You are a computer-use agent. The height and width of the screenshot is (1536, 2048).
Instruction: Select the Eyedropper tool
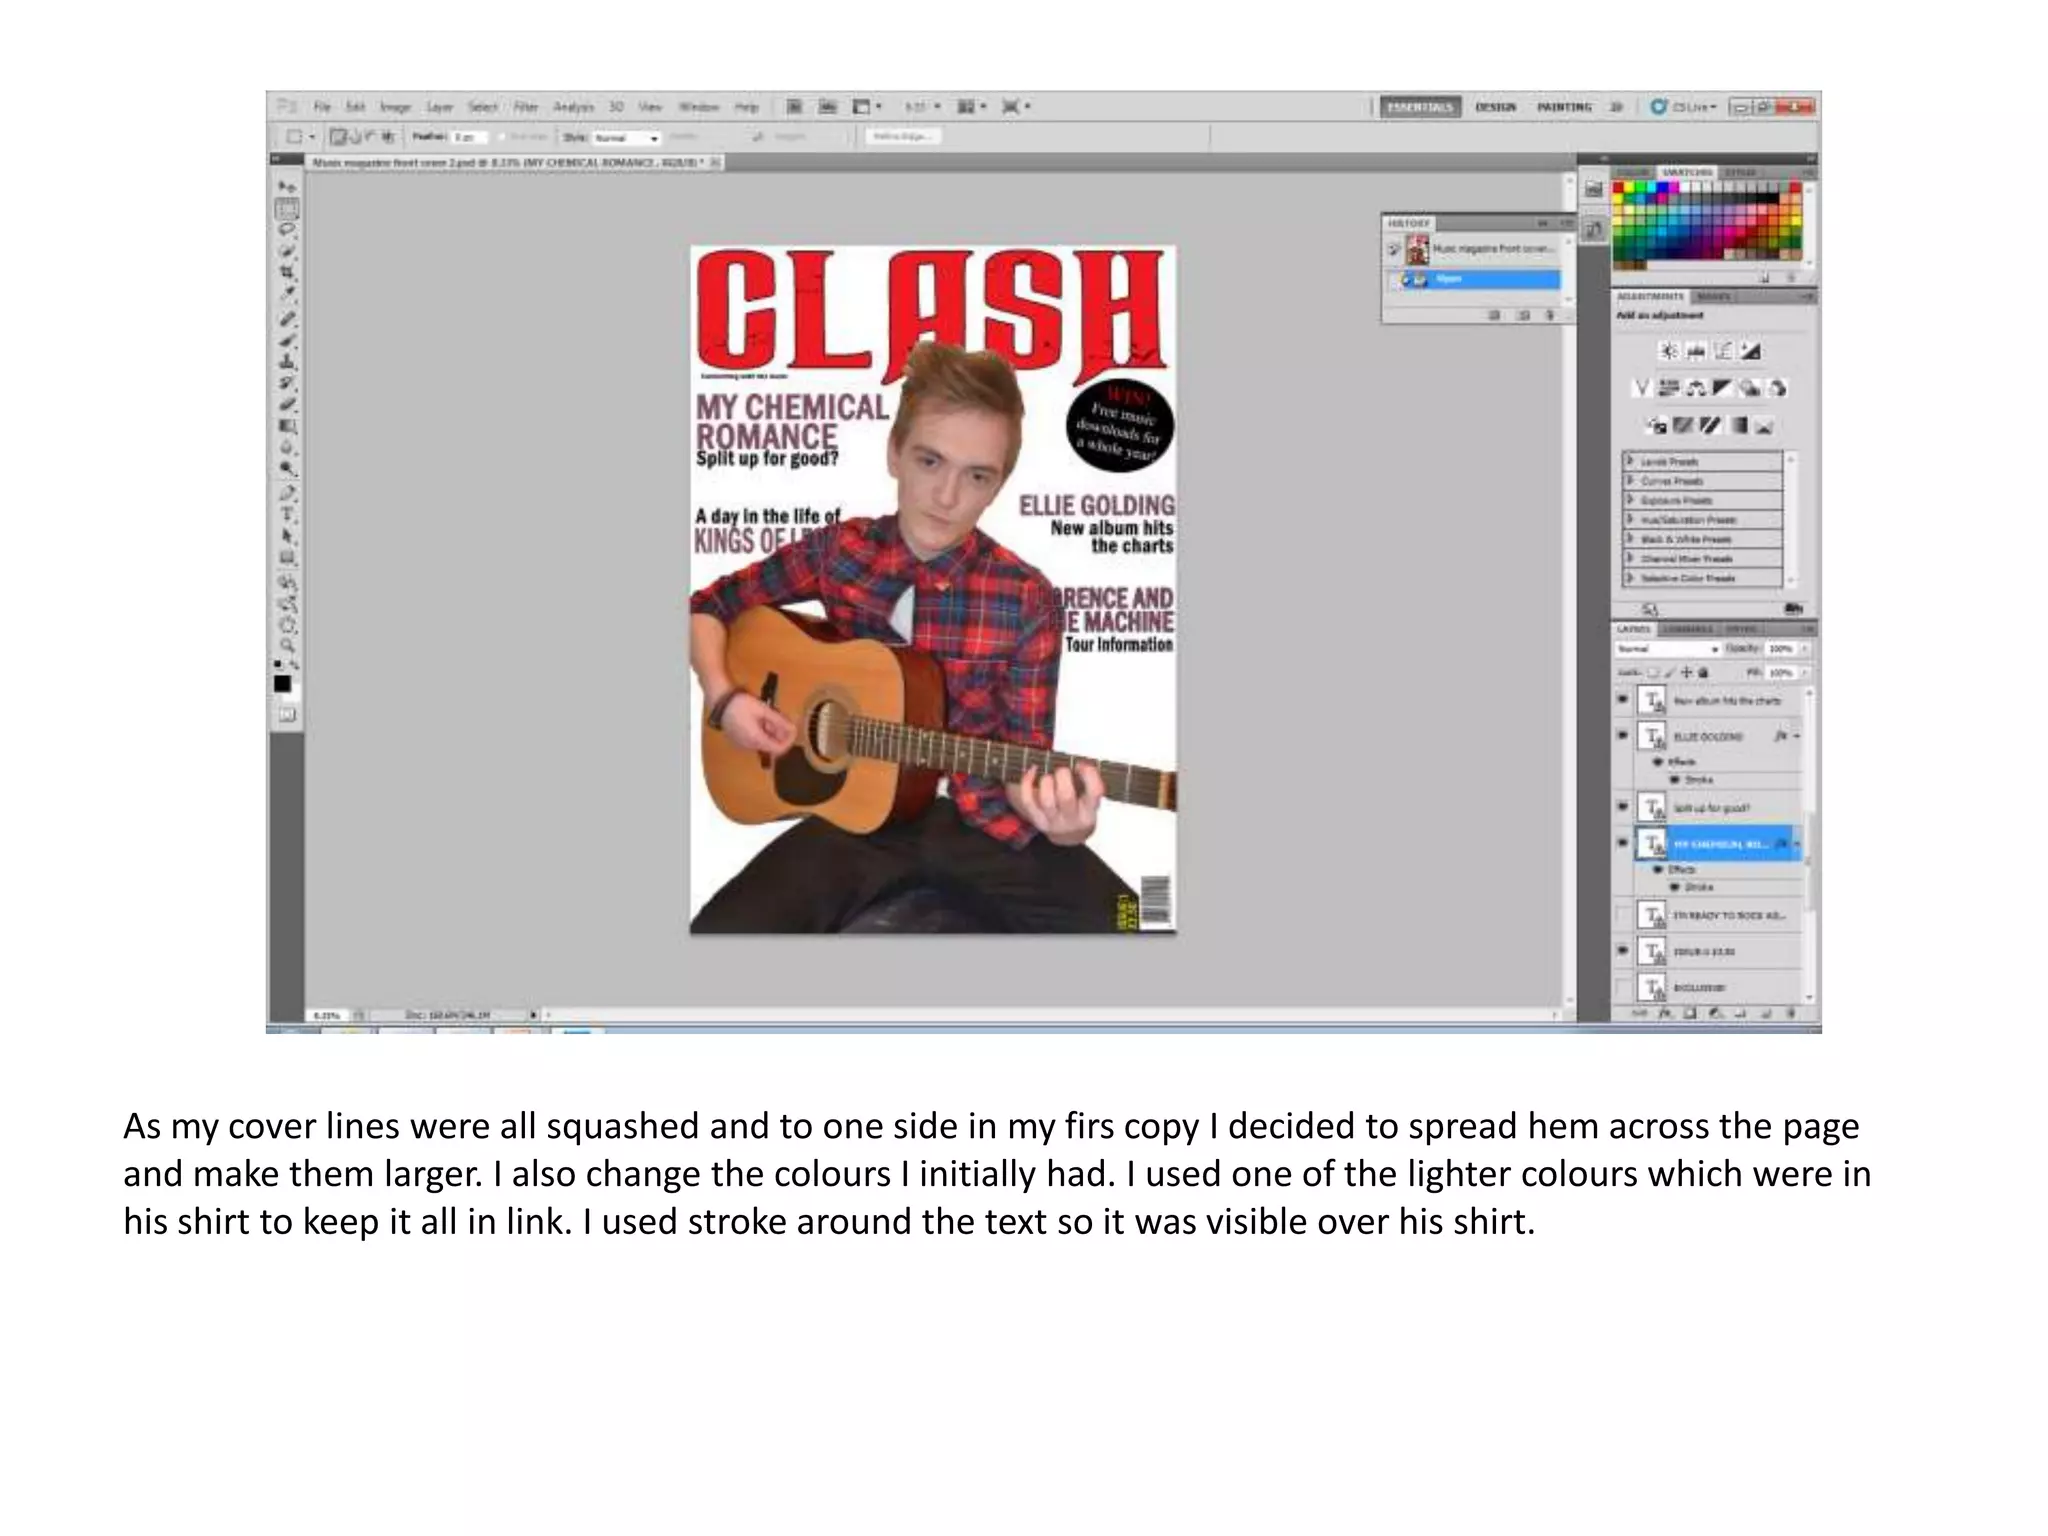pyautogui.click(x=287, y=294)
